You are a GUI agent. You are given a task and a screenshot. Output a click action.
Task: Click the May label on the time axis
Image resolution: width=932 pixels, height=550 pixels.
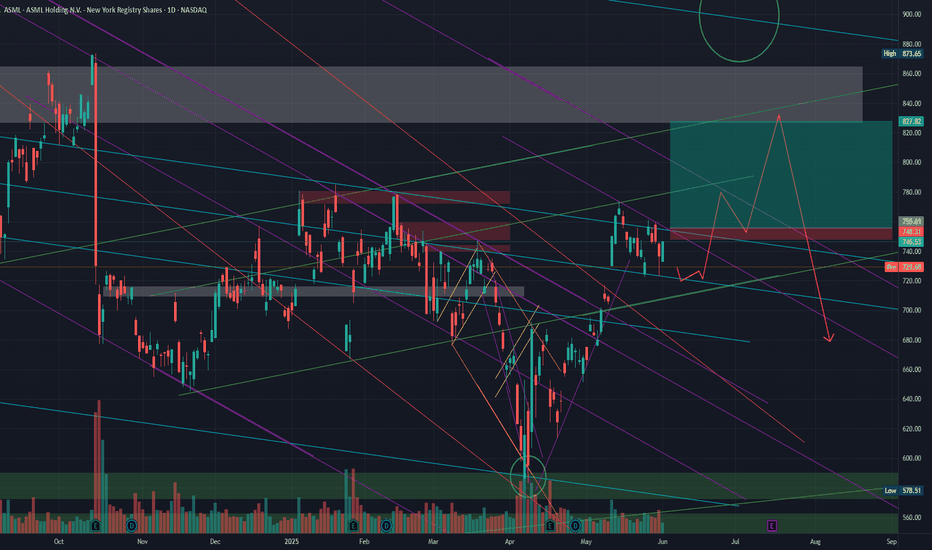coord(586,542)
